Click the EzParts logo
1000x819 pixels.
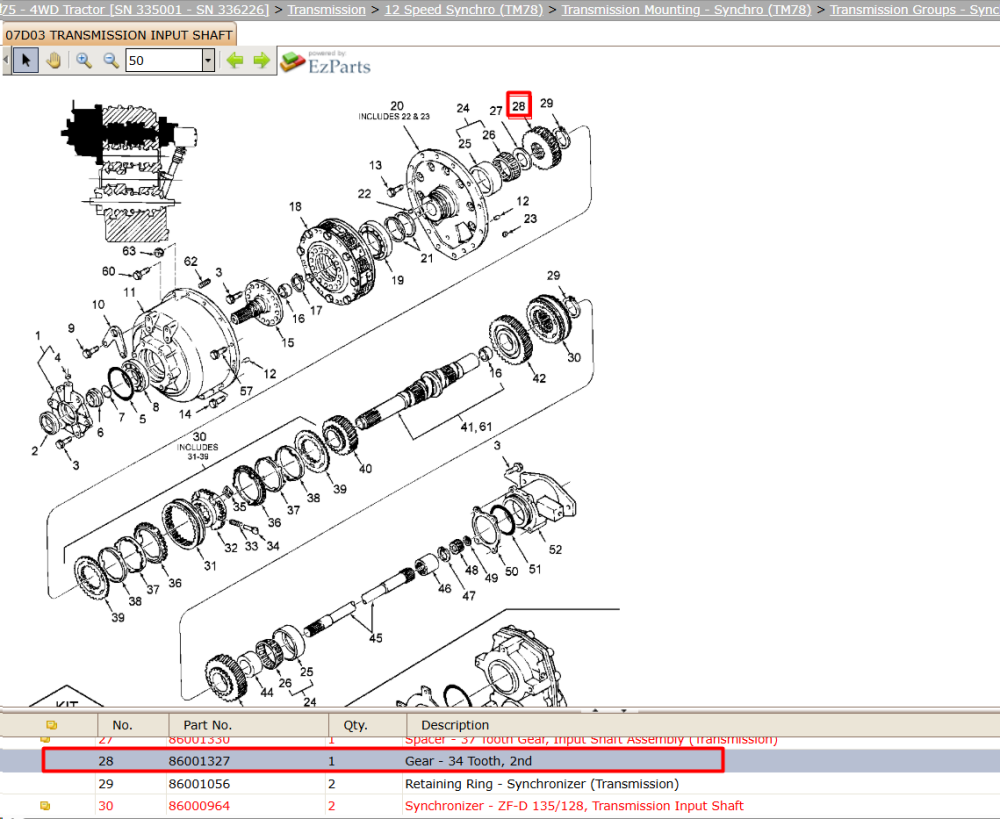point(326,63)
